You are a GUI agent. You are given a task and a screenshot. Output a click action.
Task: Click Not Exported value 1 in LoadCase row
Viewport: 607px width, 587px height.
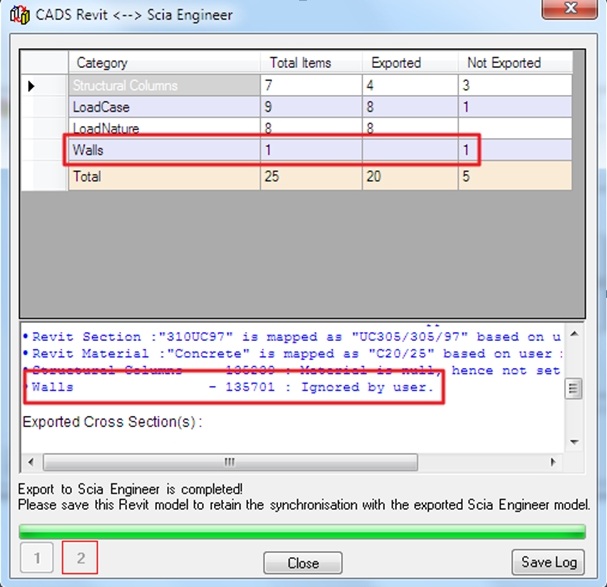(x=515, y=107)
